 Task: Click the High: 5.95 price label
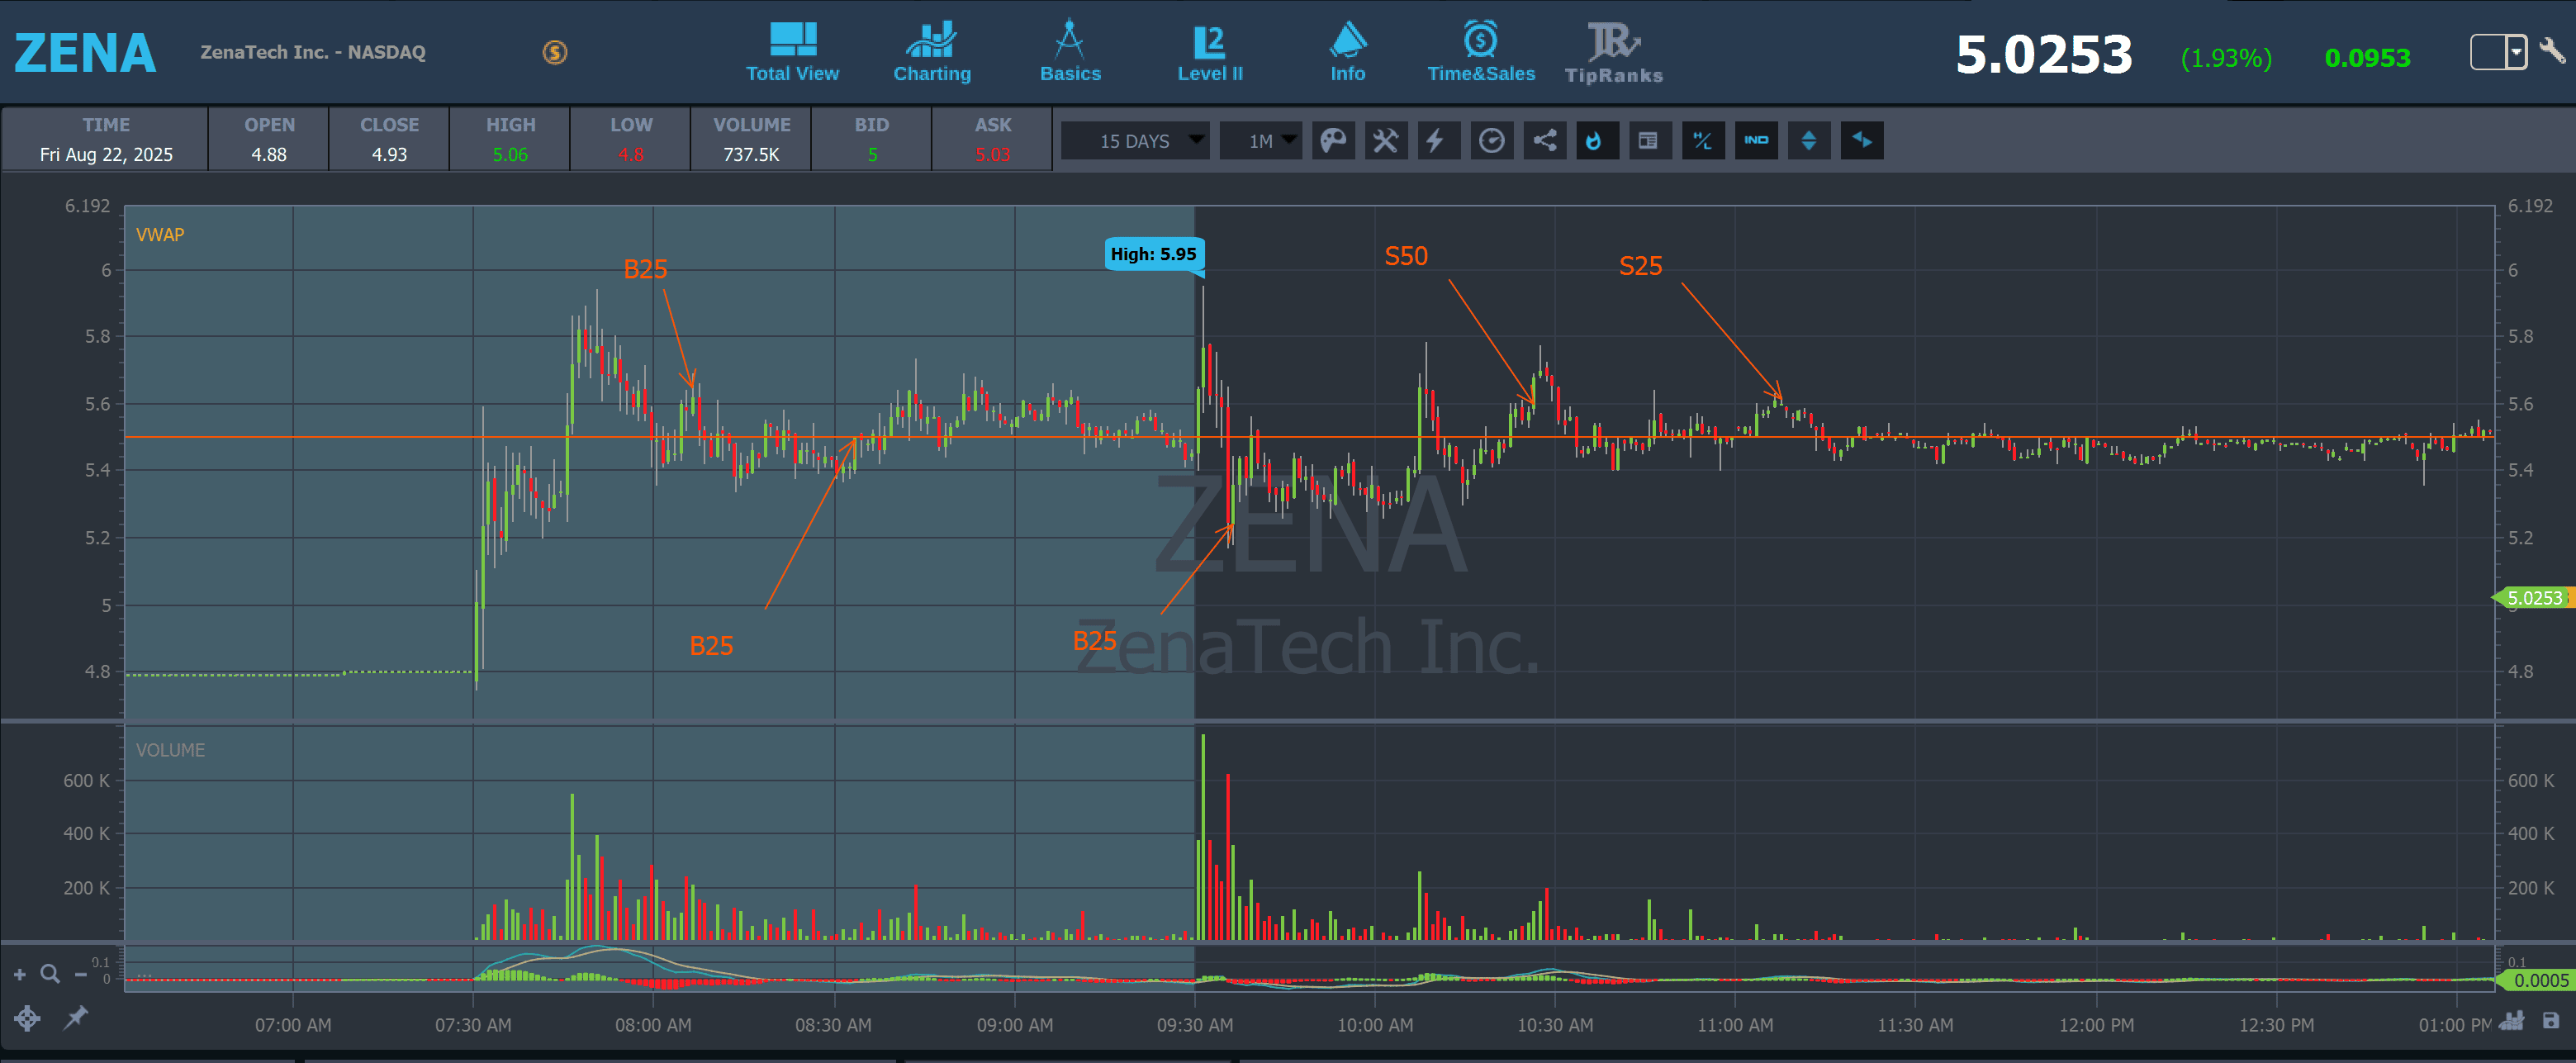pyautogui.click(x=1152, y=254)
